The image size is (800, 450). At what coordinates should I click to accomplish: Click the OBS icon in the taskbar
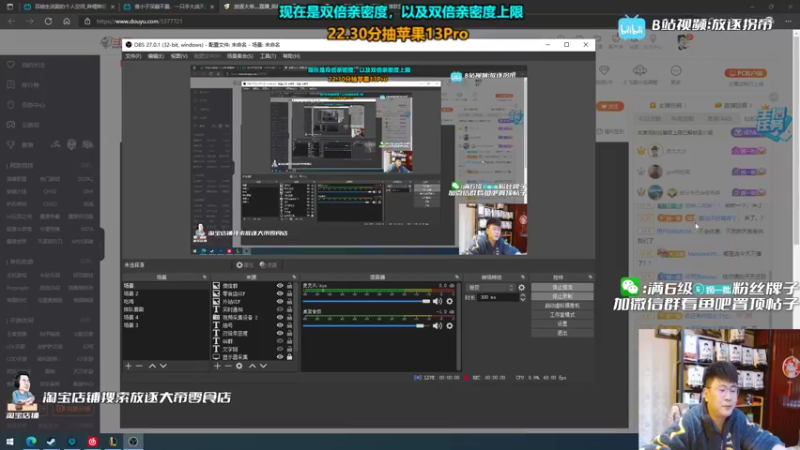(133, 442)
